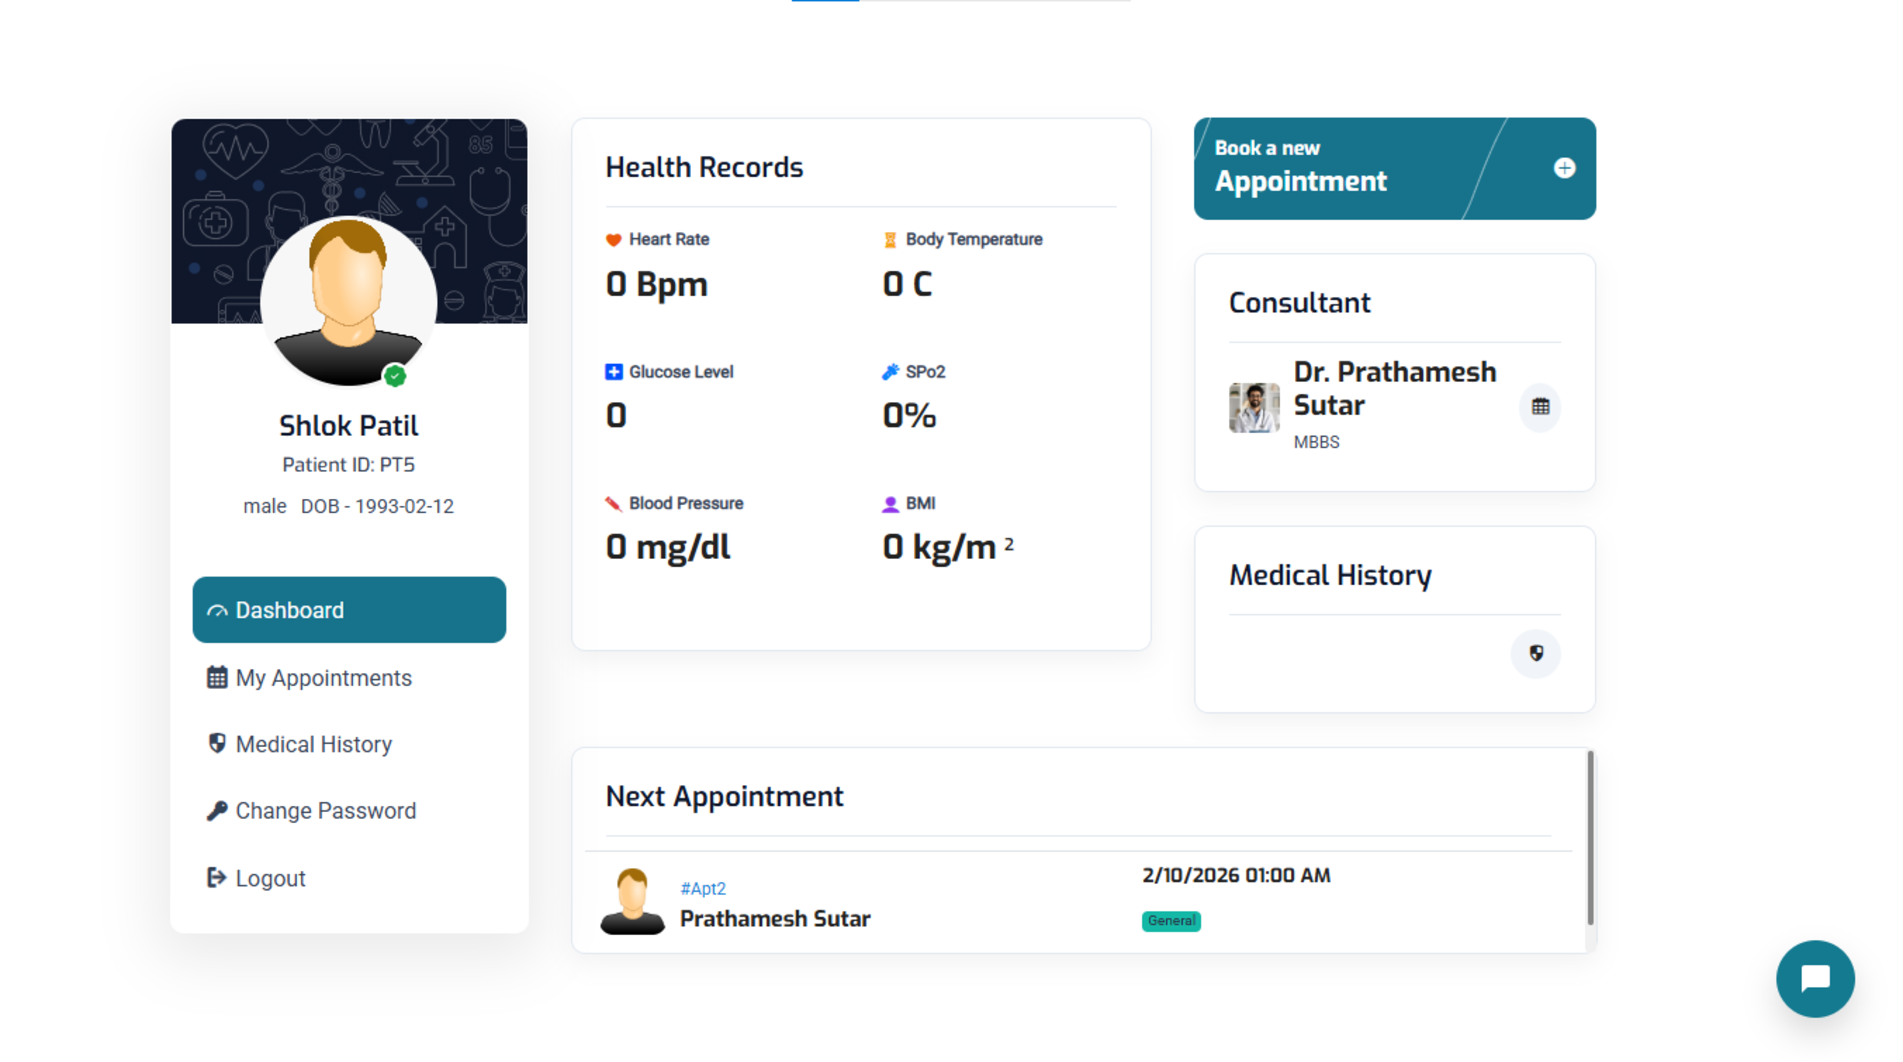
Task: Click the BMI person icon
Action: (890, 504)
